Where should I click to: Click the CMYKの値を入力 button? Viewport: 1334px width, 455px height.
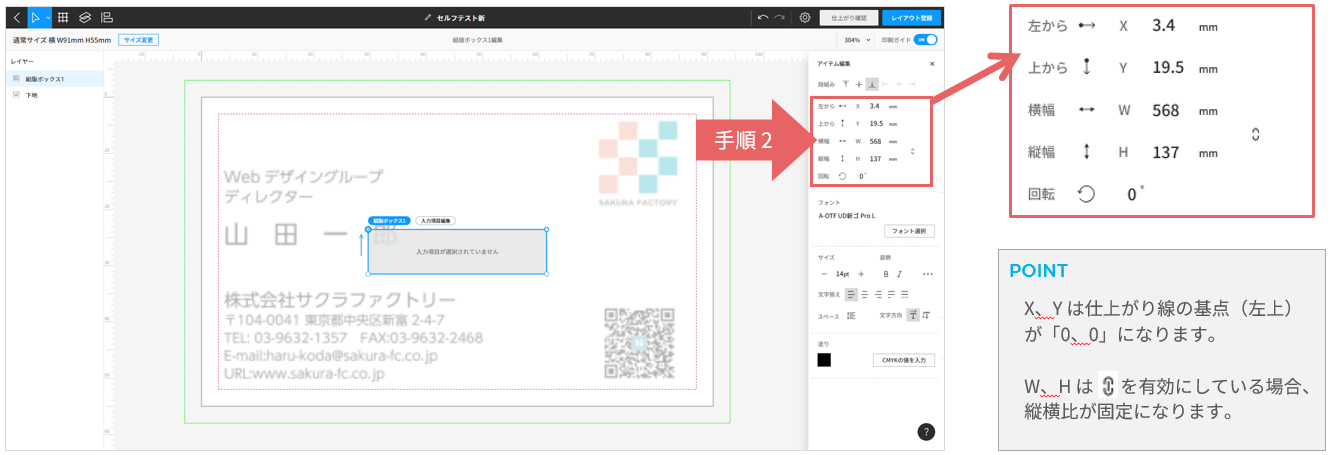pyautogui.click(x=904, y=360)
